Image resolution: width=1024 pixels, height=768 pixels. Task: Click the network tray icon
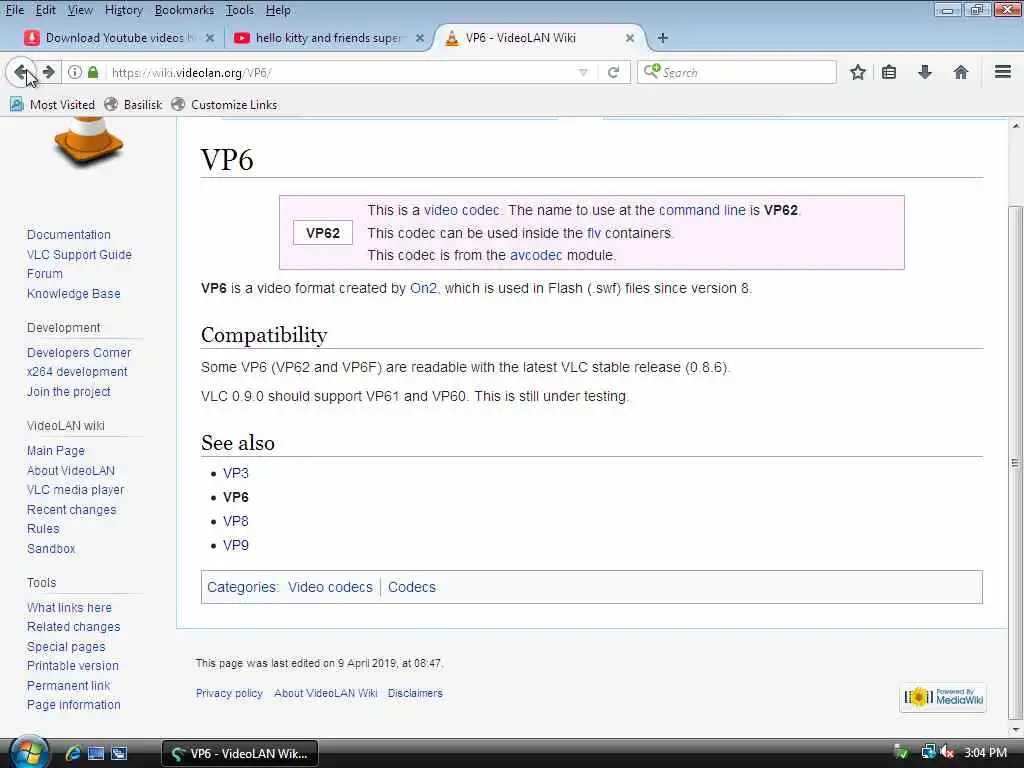point(928,752)
